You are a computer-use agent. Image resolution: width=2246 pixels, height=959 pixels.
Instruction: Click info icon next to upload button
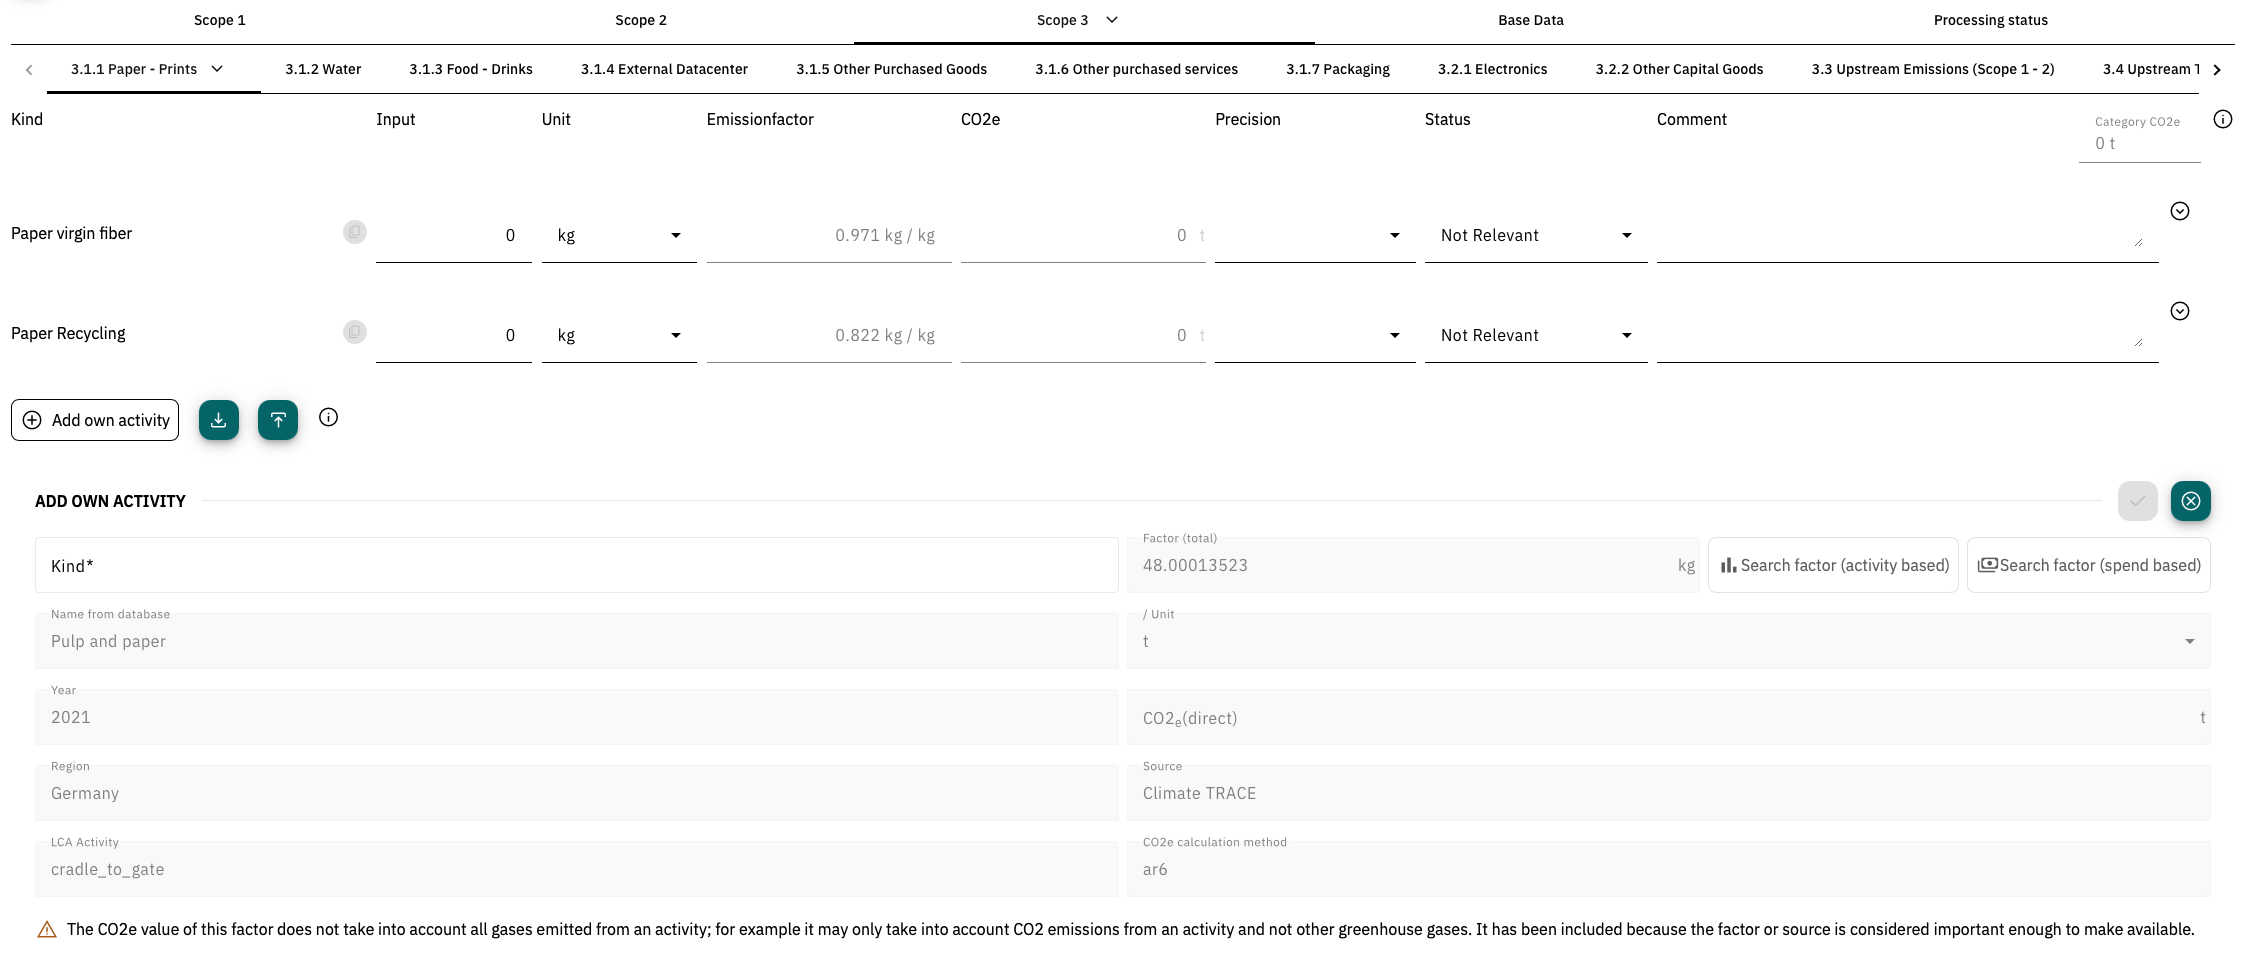(x=328, y=418)
